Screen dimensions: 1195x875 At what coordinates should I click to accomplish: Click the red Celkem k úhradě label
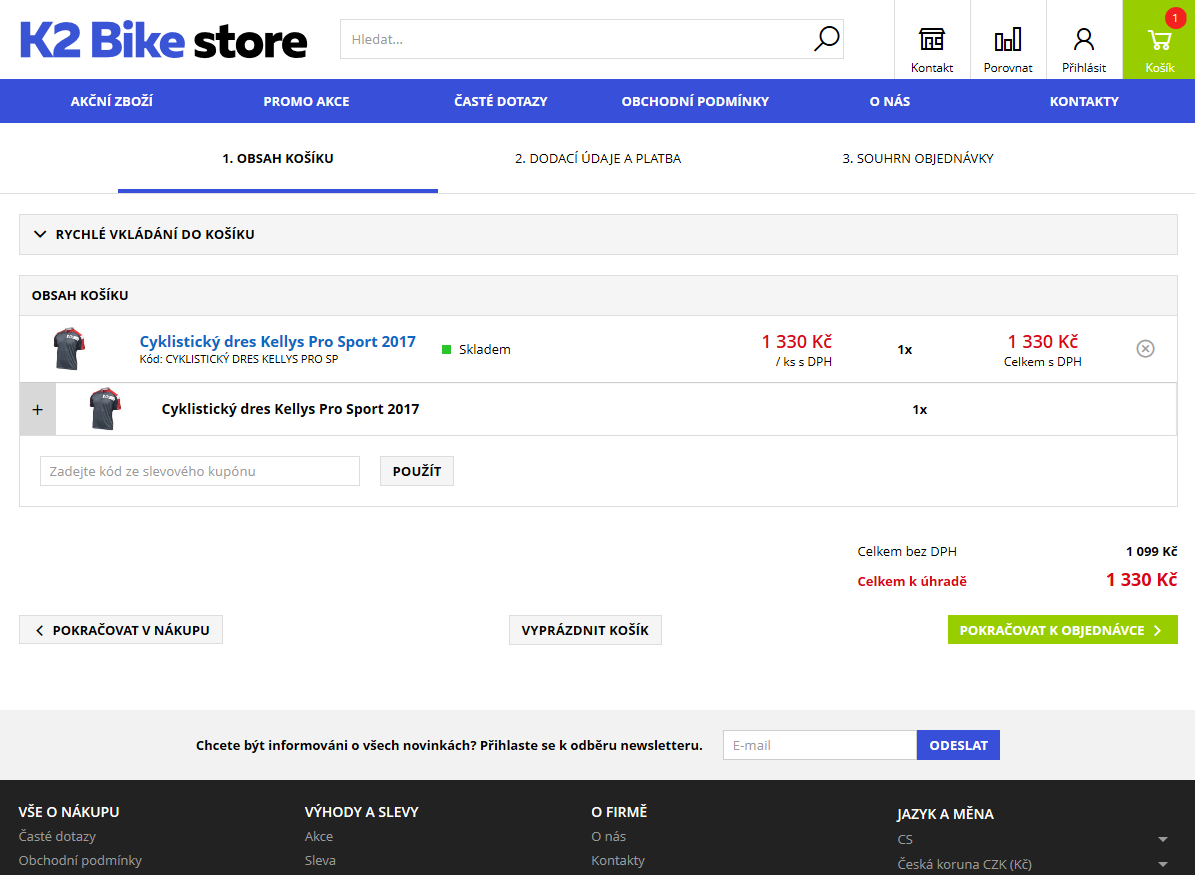(x=911, y=581)
